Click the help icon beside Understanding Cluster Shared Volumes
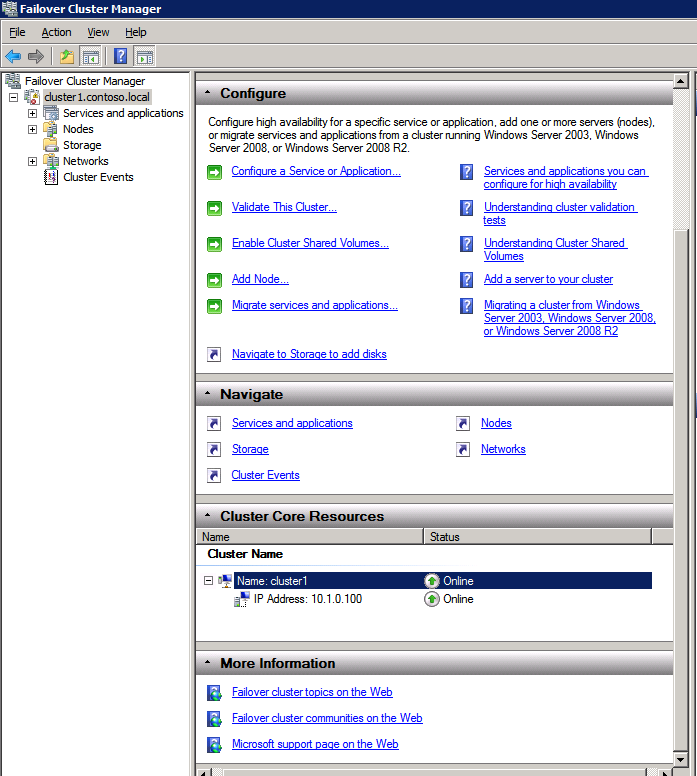This screenshot has width=697, height=776. click(466, 243)
